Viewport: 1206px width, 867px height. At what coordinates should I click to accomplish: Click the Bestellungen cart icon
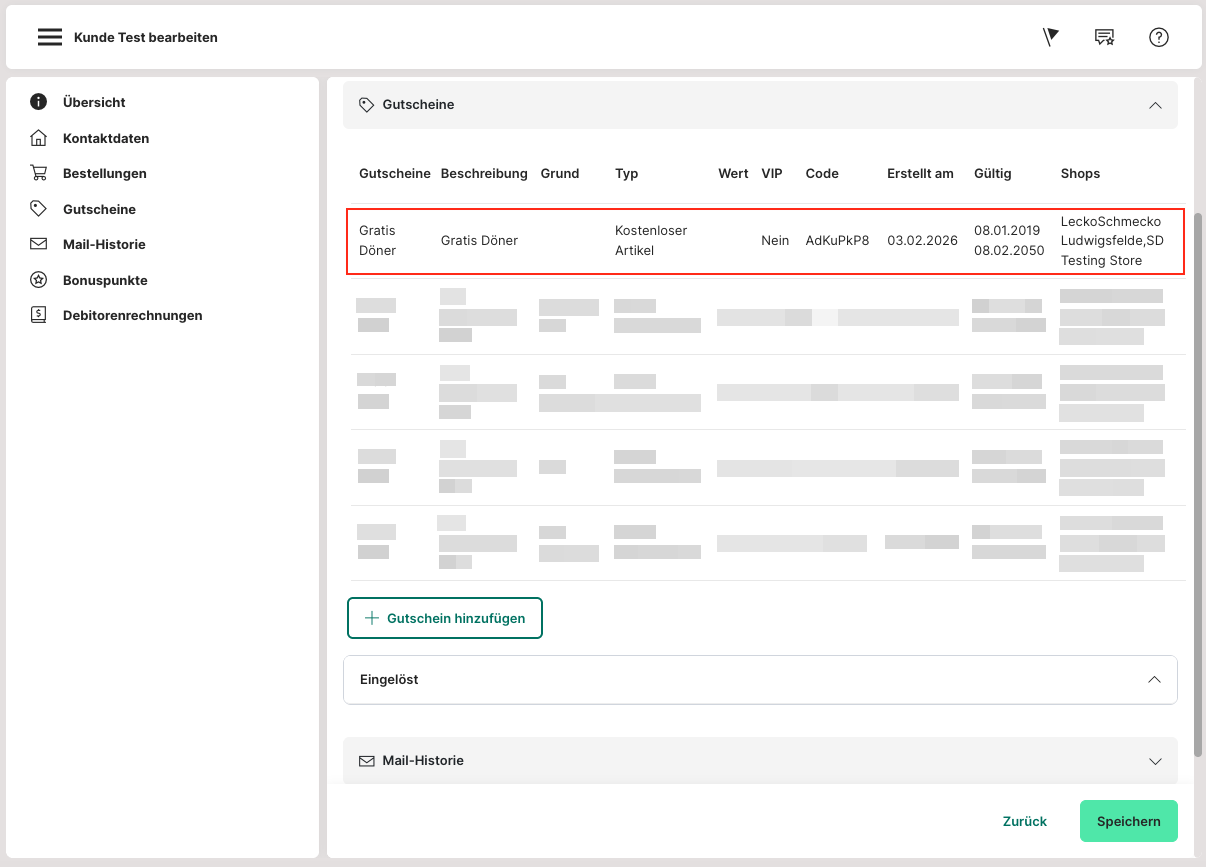(x=39, y=173)
